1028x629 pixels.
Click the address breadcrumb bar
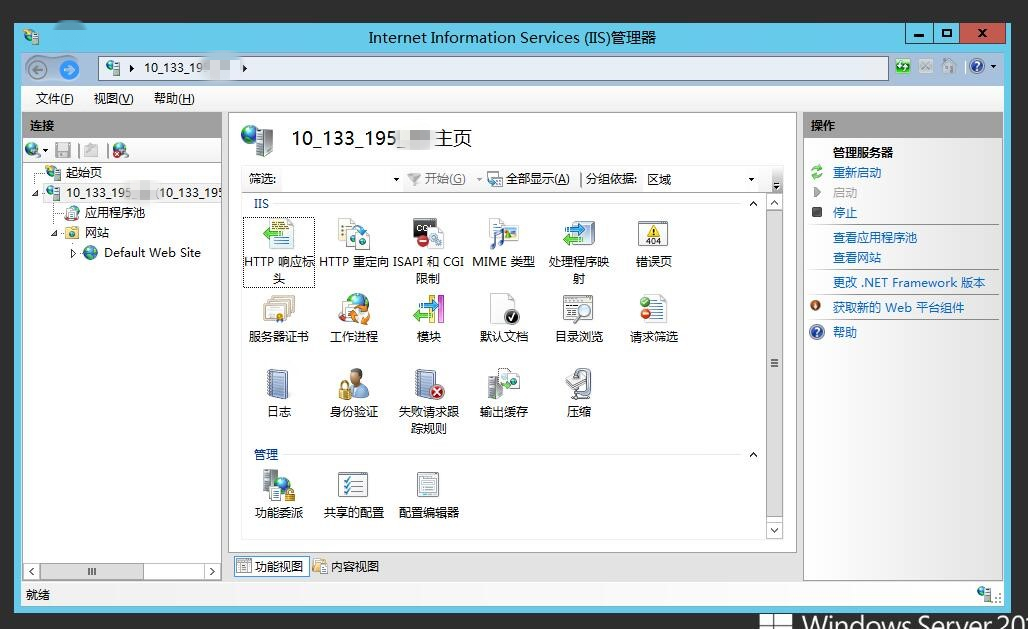click(493, 68)
